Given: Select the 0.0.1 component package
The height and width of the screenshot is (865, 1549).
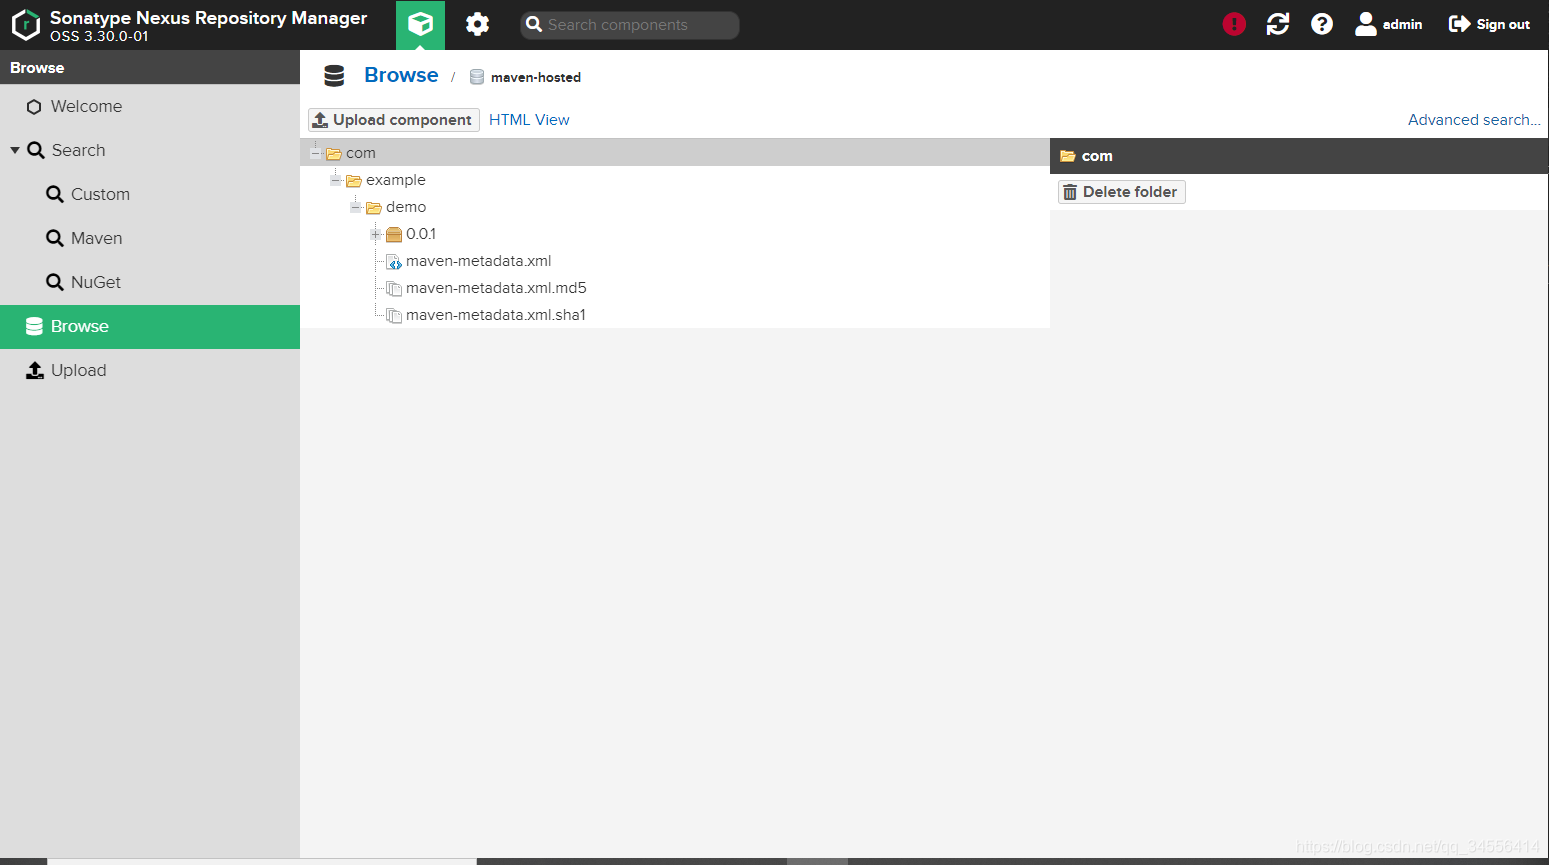Looking at the screenshot, I should click(421, 234).
